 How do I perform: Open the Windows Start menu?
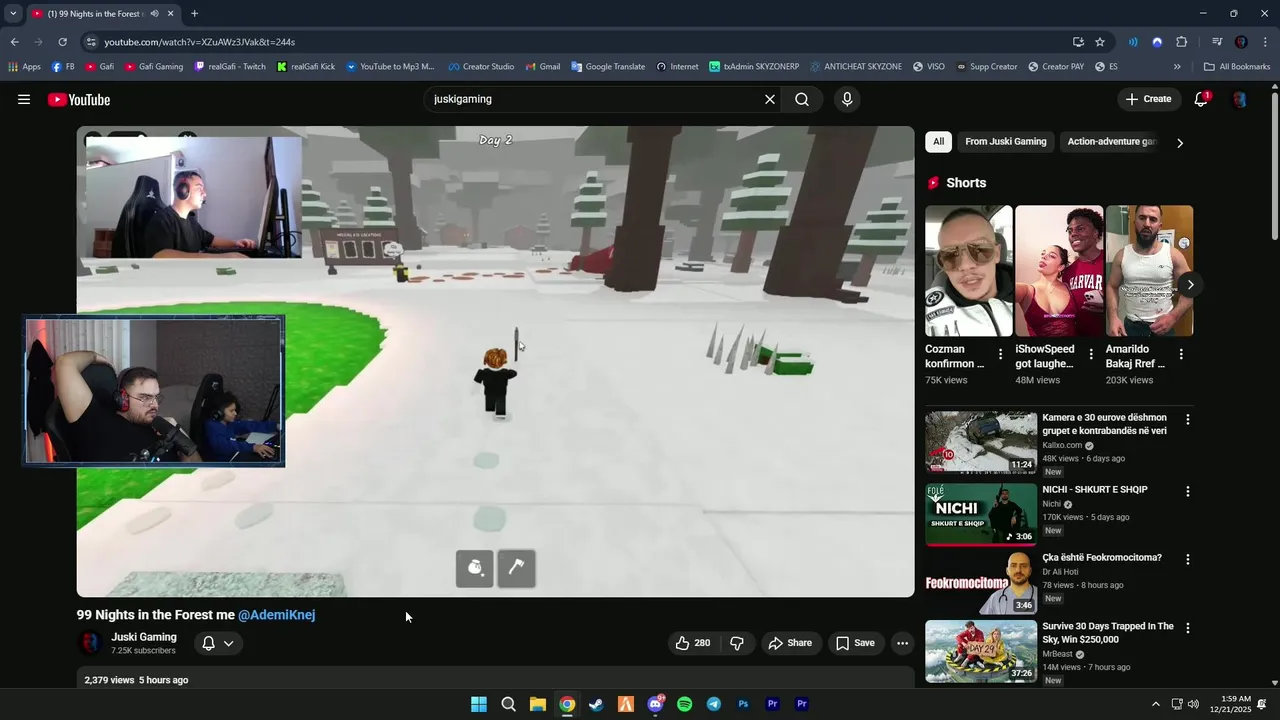[479, 704]
